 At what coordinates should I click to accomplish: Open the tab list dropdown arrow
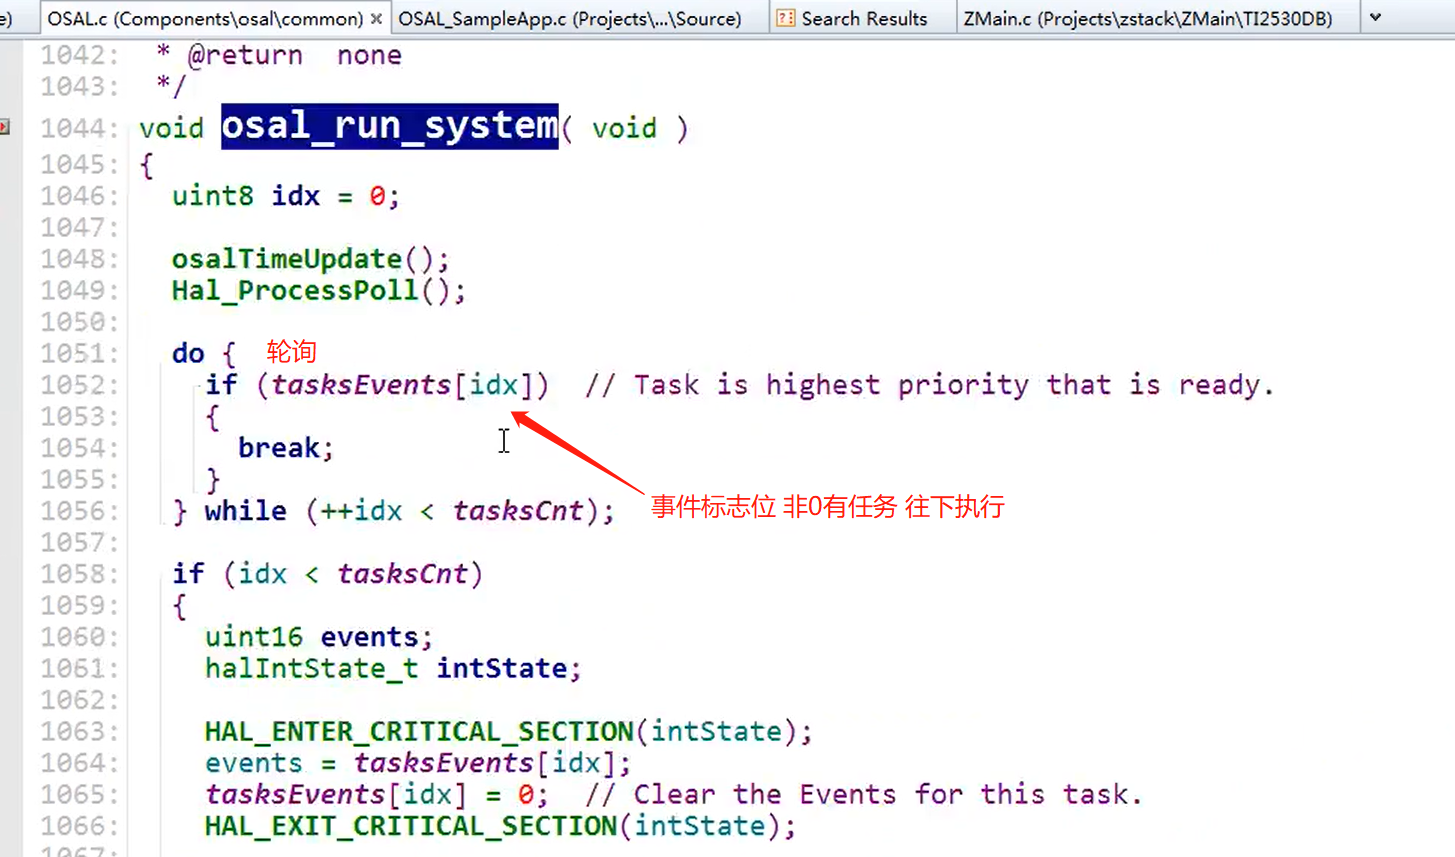click(x=1376, y=17)
